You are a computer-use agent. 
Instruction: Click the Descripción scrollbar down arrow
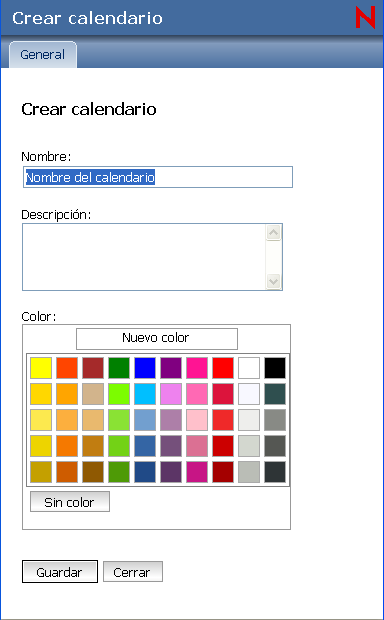[x=273, y=282]
